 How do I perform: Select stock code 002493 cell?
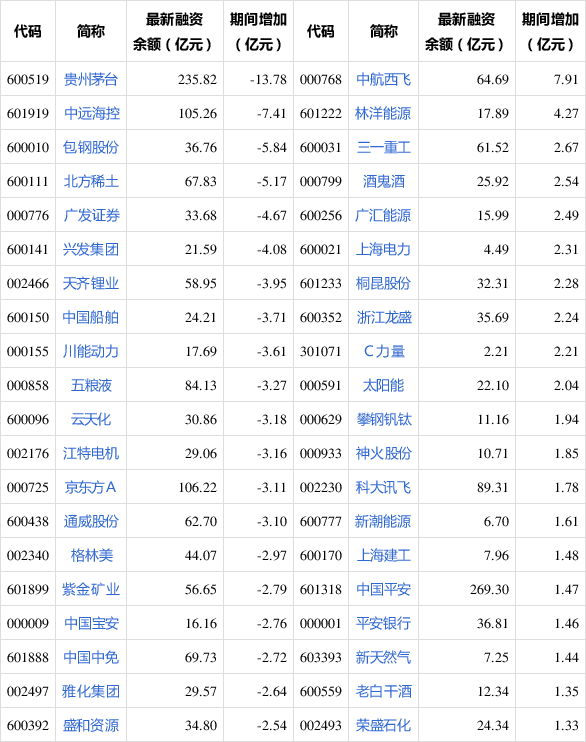coord(320,725)
